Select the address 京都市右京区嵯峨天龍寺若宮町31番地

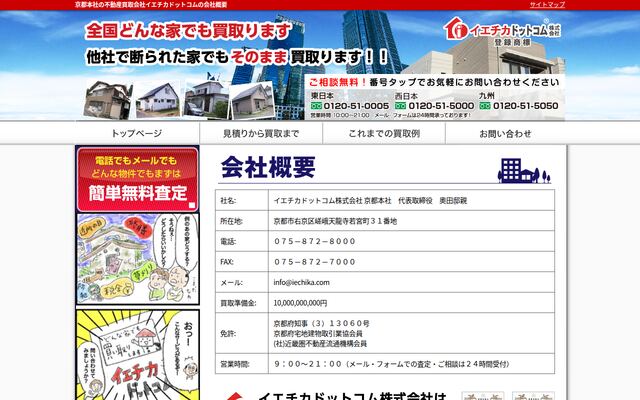(x=335, y=221)
